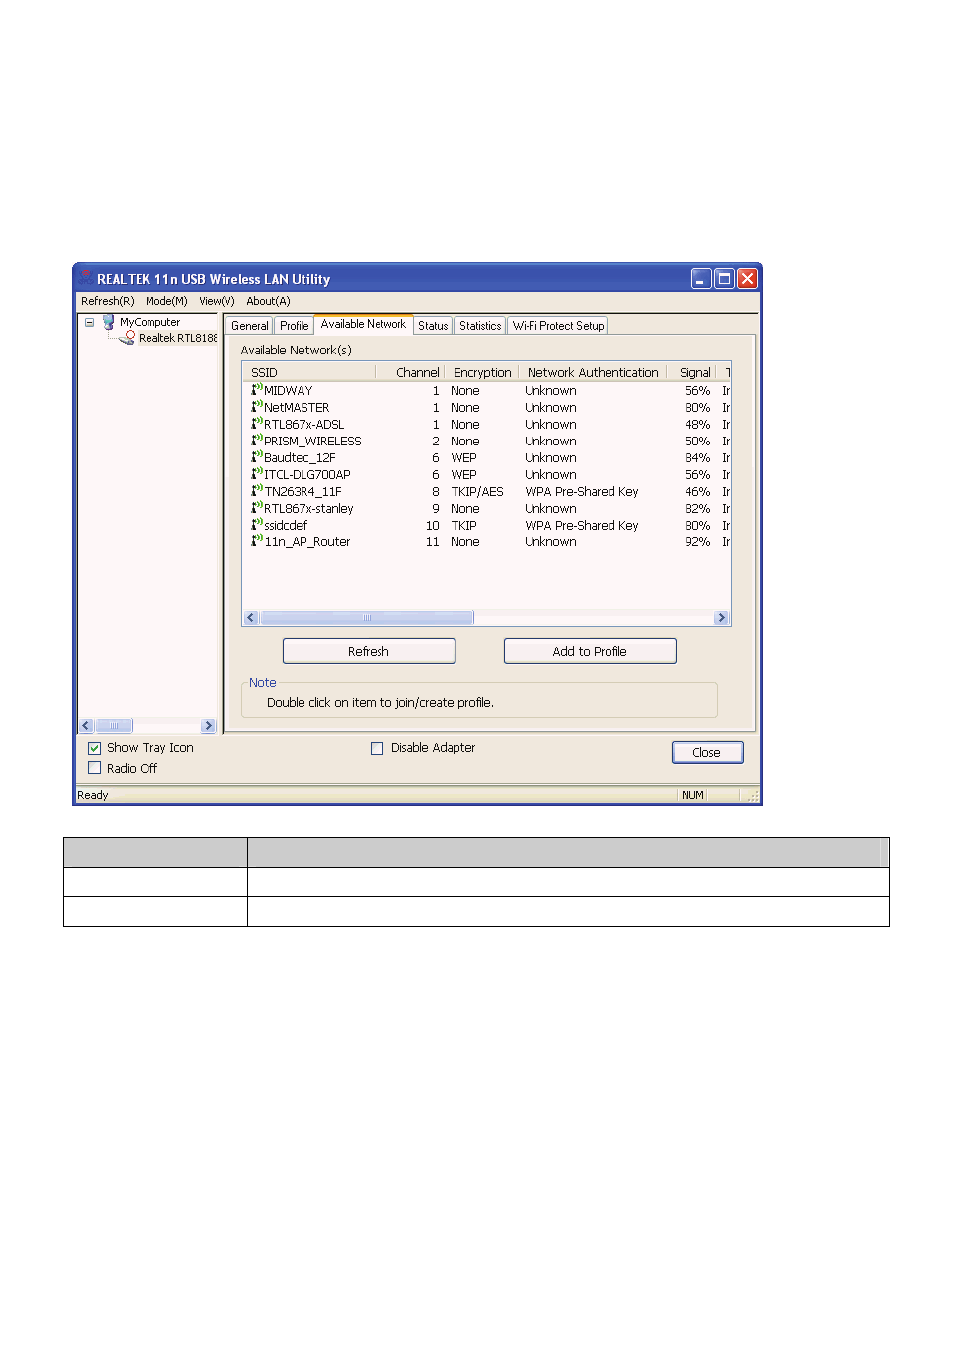Click the Ready status bar text
Viewport: 954px width, 1350px height.
click(93, 796)
